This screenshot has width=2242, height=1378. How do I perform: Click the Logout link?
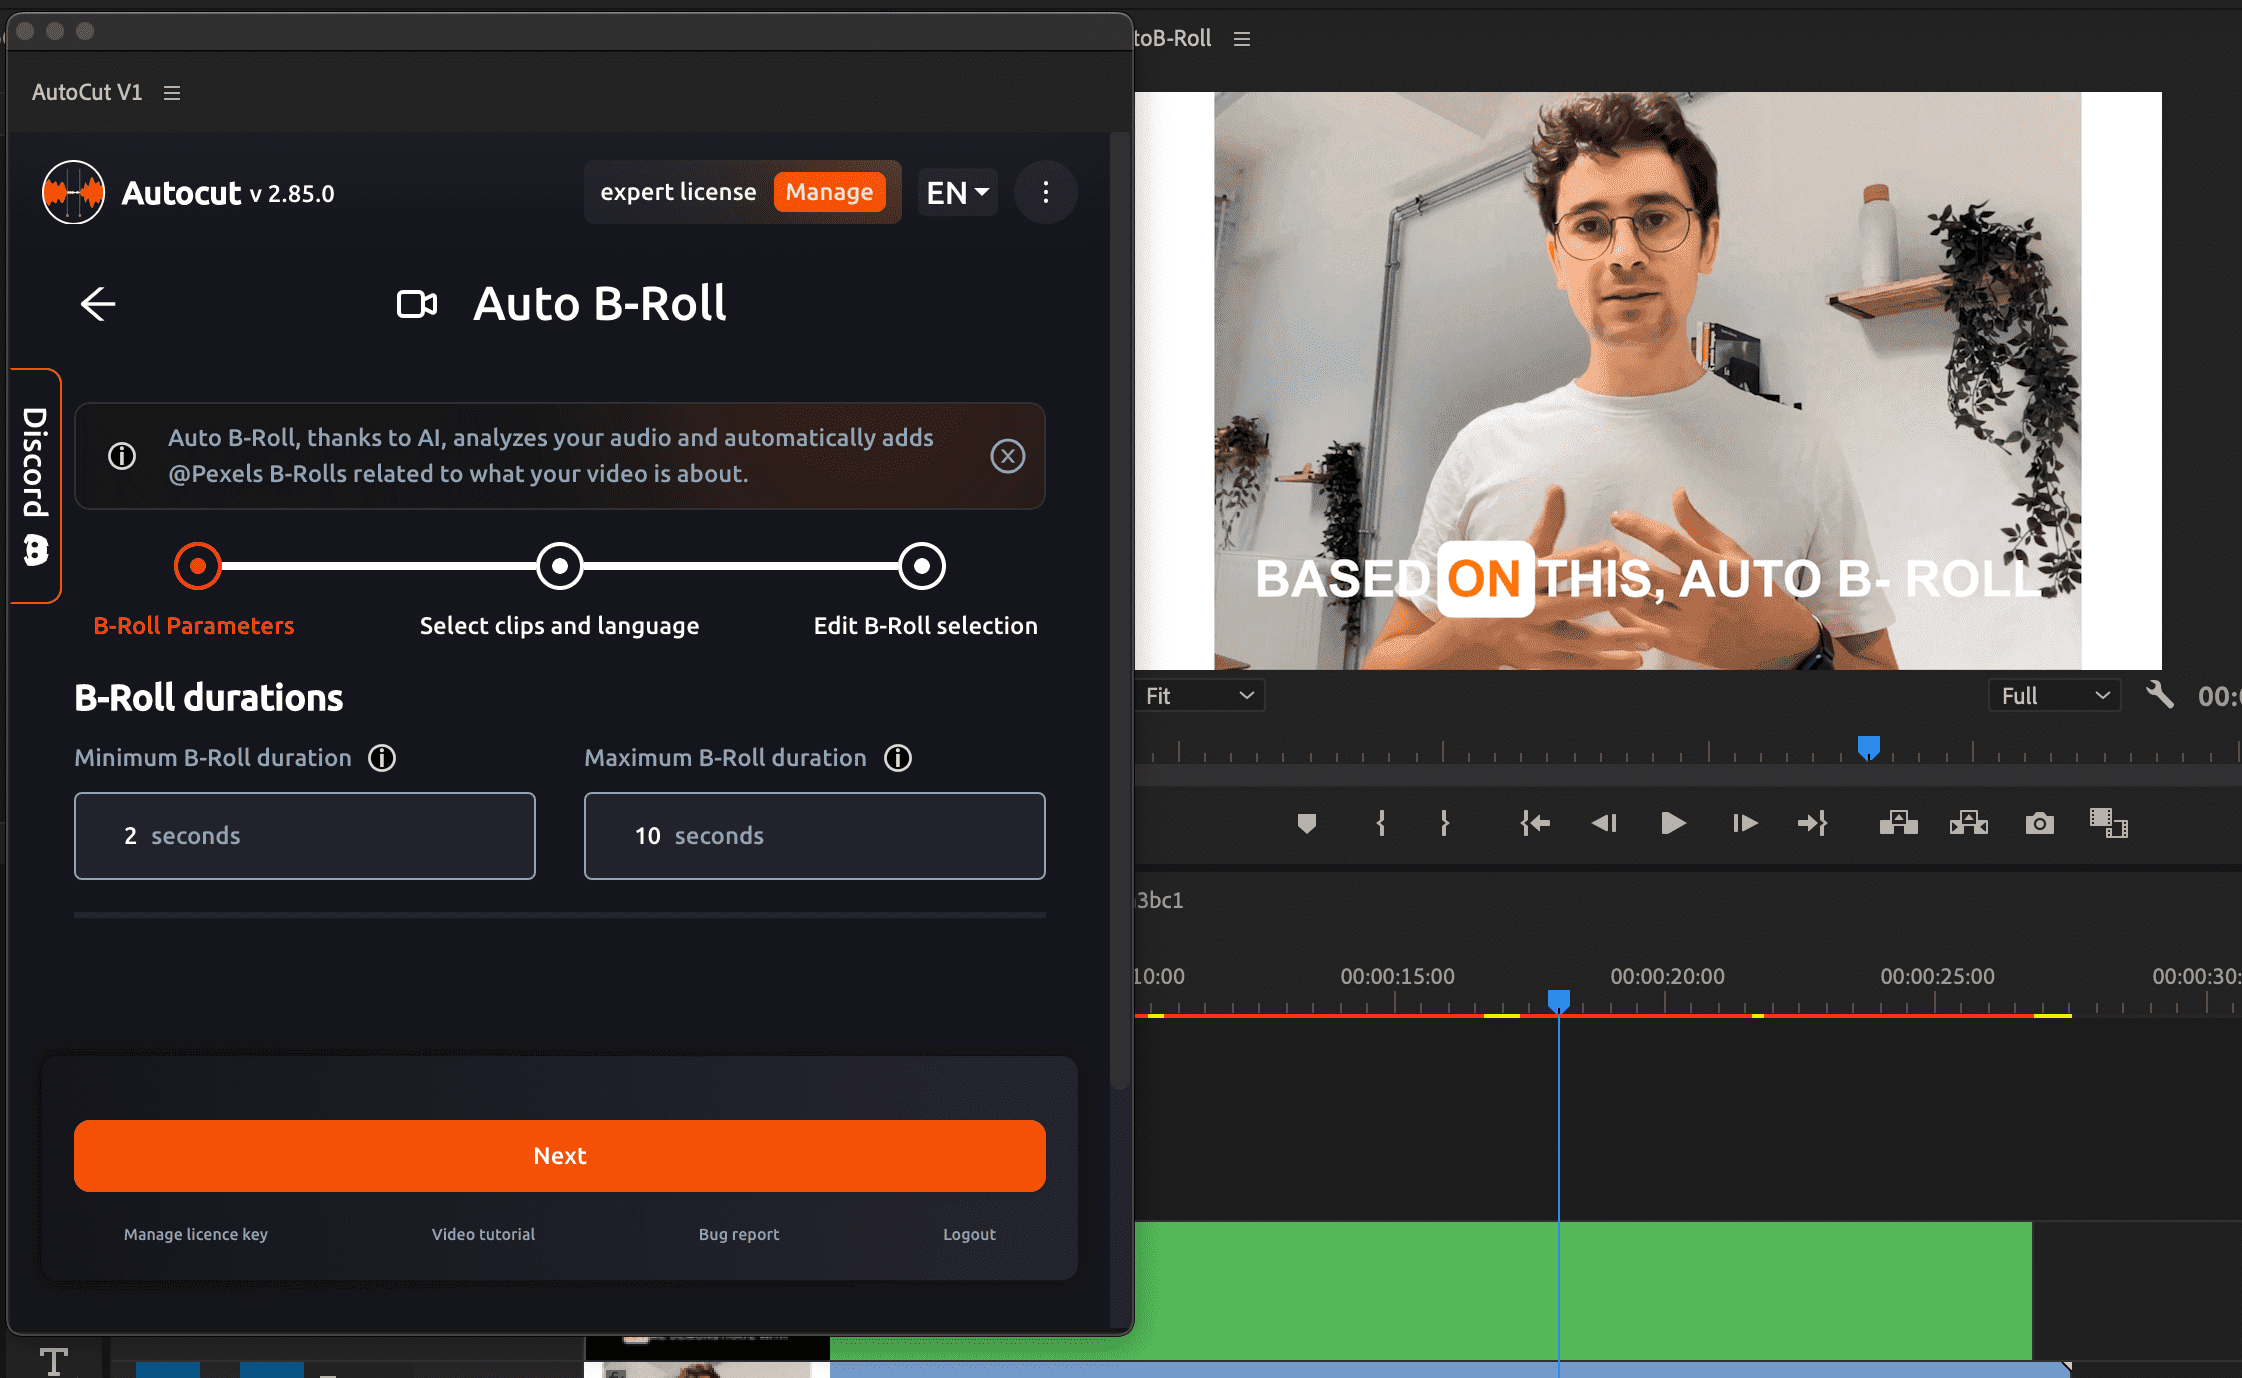[969, 1234]
